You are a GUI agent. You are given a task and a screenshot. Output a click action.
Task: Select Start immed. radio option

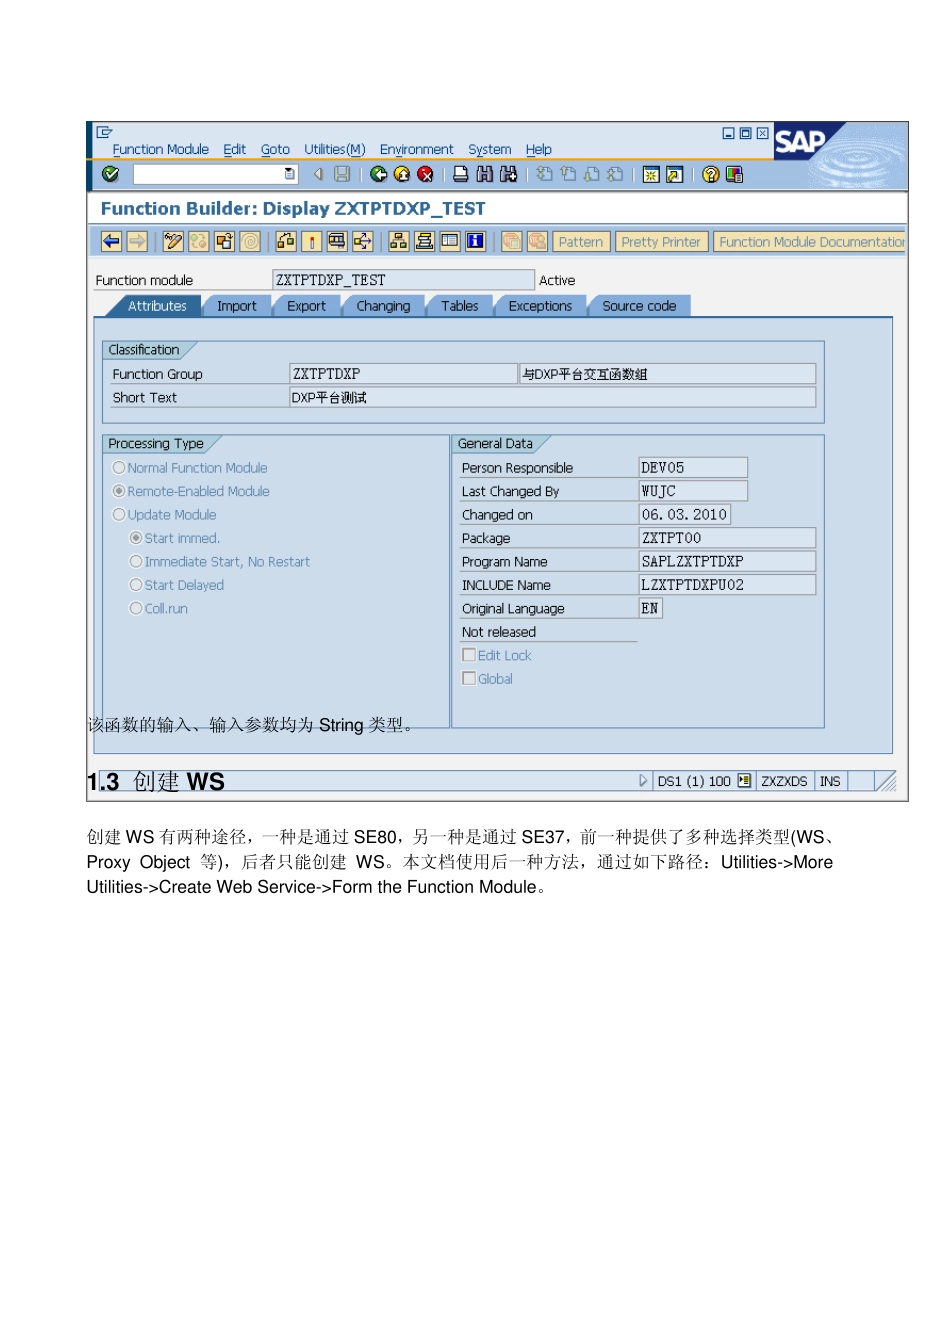136,538
